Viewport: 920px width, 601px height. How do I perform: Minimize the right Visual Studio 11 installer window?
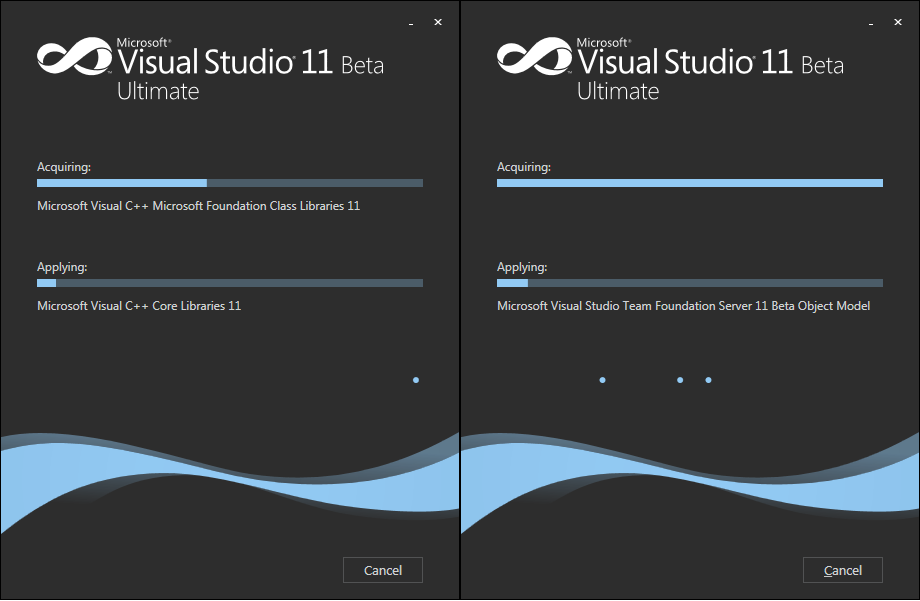[x=871, y=23]
